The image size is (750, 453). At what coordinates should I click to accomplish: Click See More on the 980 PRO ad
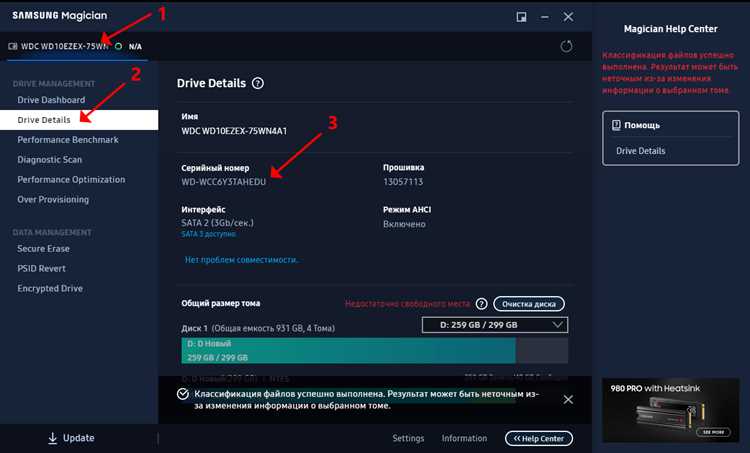(713, 432)
